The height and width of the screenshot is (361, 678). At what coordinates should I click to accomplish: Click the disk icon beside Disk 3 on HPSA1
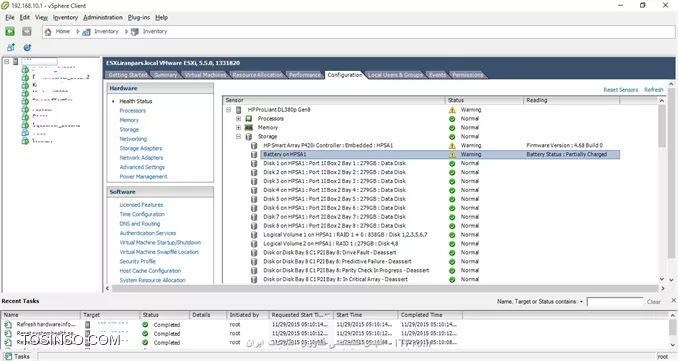pyautogui.click(x=254, y=181)
